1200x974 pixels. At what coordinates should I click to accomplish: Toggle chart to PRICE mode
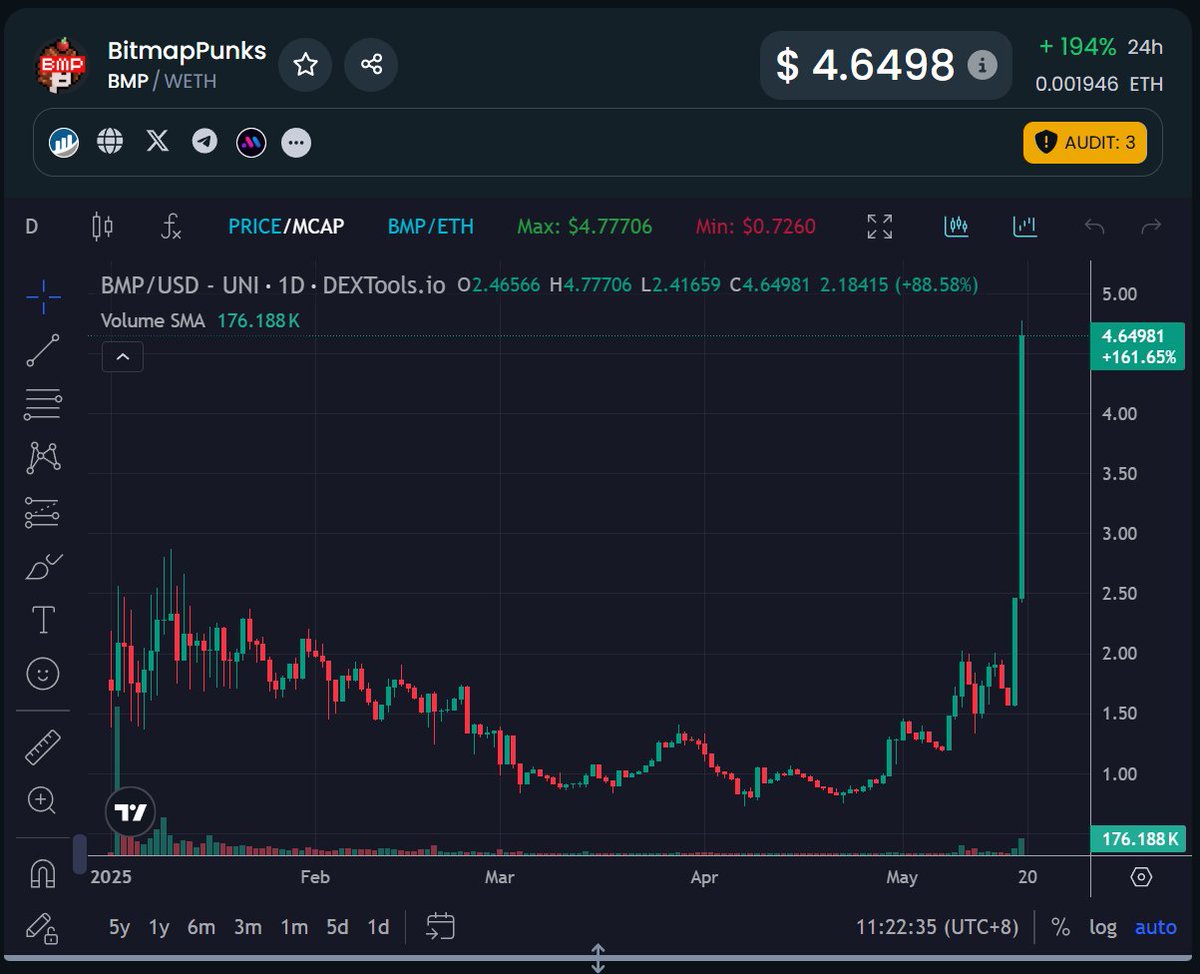[x=255, y=227]
